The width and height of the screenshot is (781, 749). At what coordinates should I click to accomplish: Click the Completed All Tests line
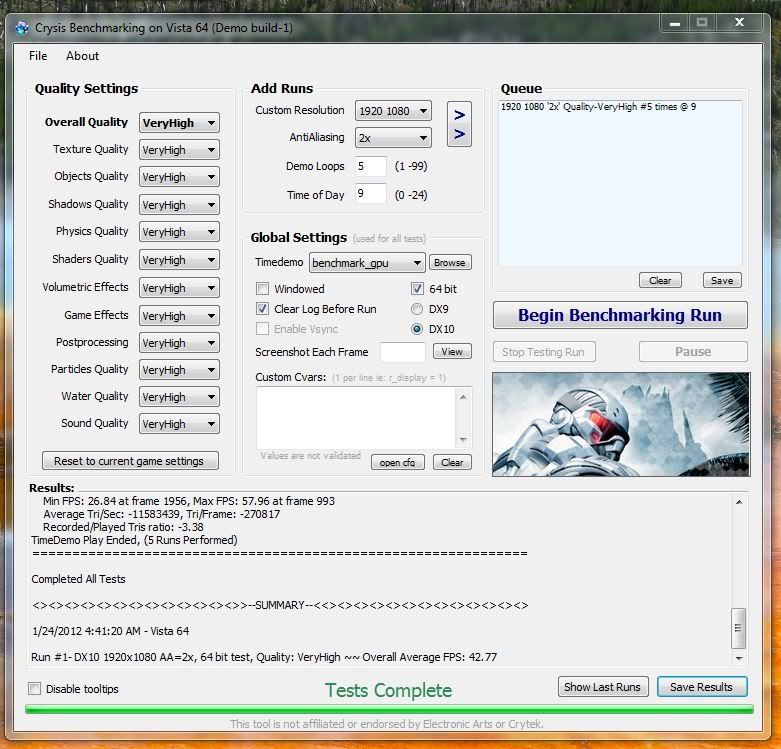coord(78,579)
